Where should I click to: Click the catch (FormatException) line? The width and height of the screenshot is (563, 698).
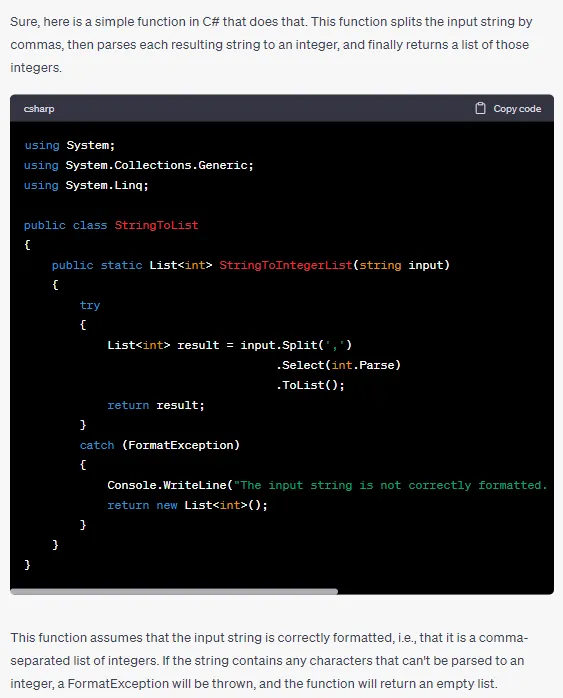pos(160,445)
